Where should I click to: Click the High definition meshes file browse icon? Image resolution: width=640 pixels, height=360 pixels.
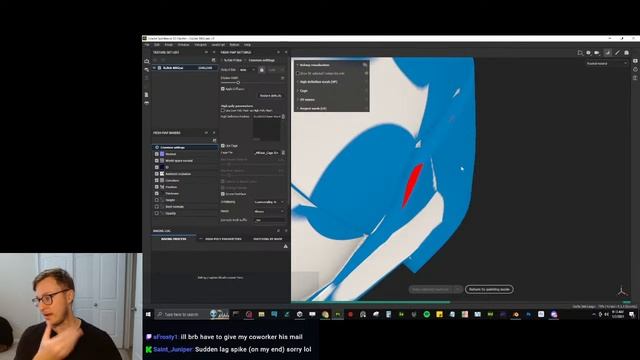coord(283,116)
